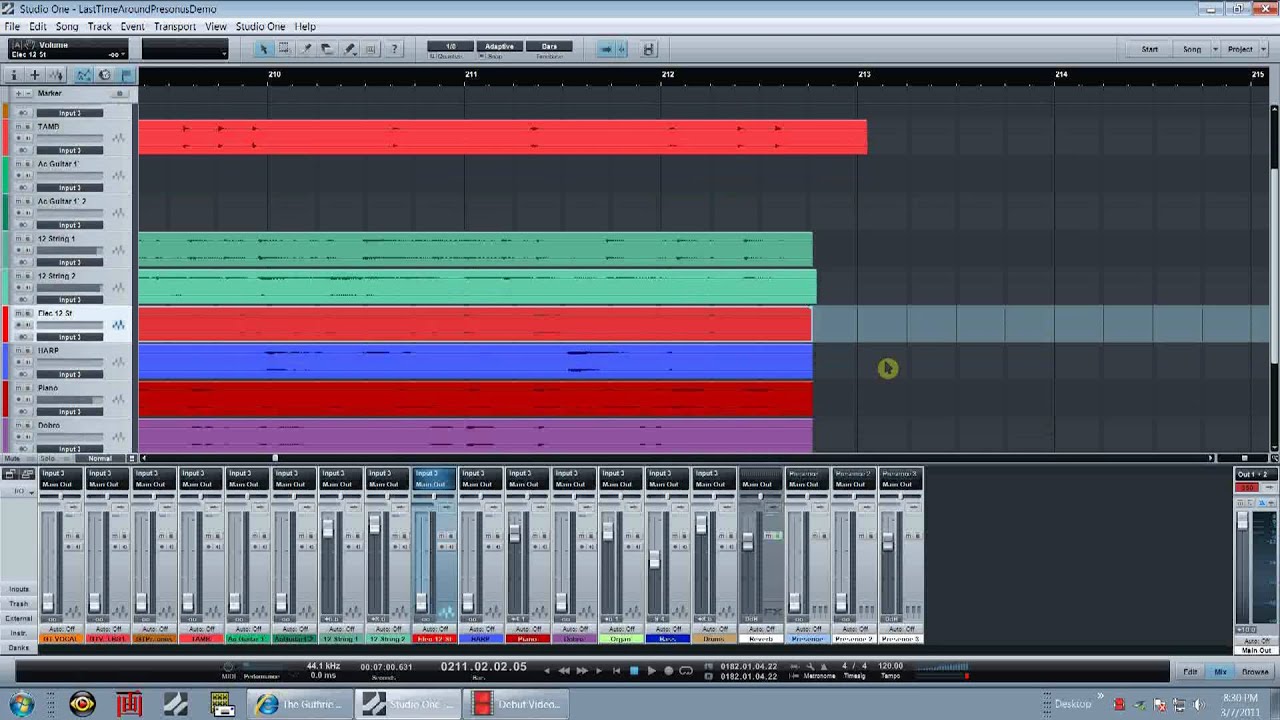Click return to zero transport button
Screen dimensions: 1280x720
[616, 671]
